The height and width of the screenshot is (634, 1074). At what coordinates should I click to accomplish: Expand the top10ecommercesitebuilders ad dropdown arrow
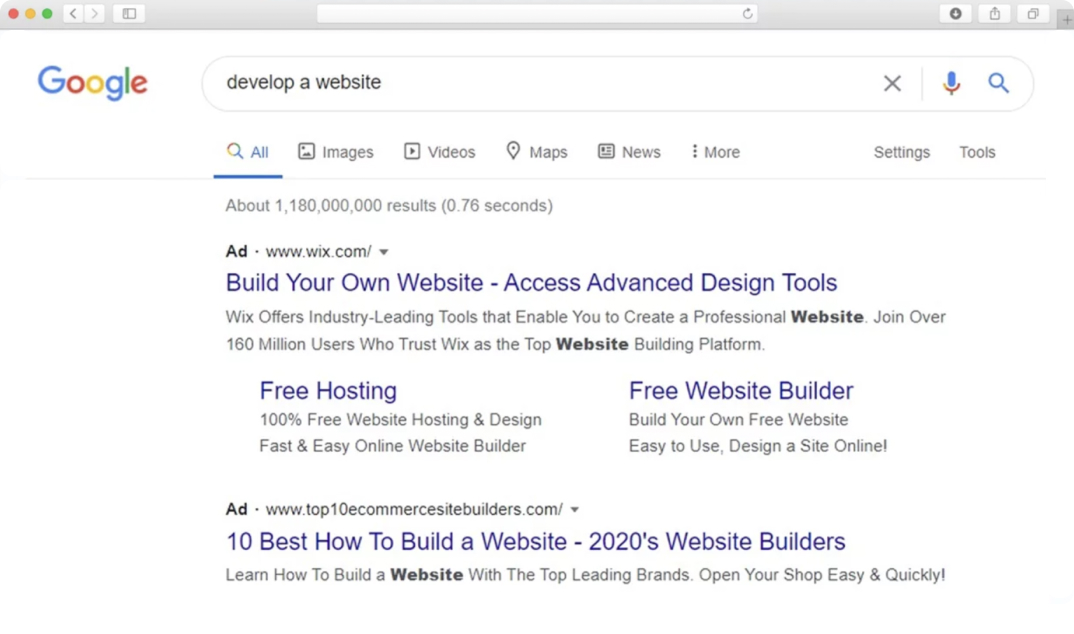(575, 510)
